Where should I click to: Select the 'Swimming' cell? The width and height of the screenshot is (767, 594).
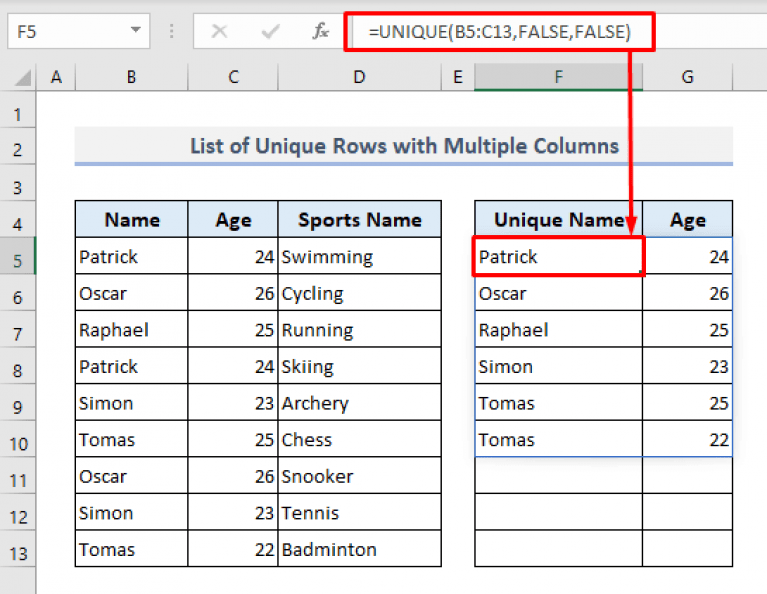(360, 256)
